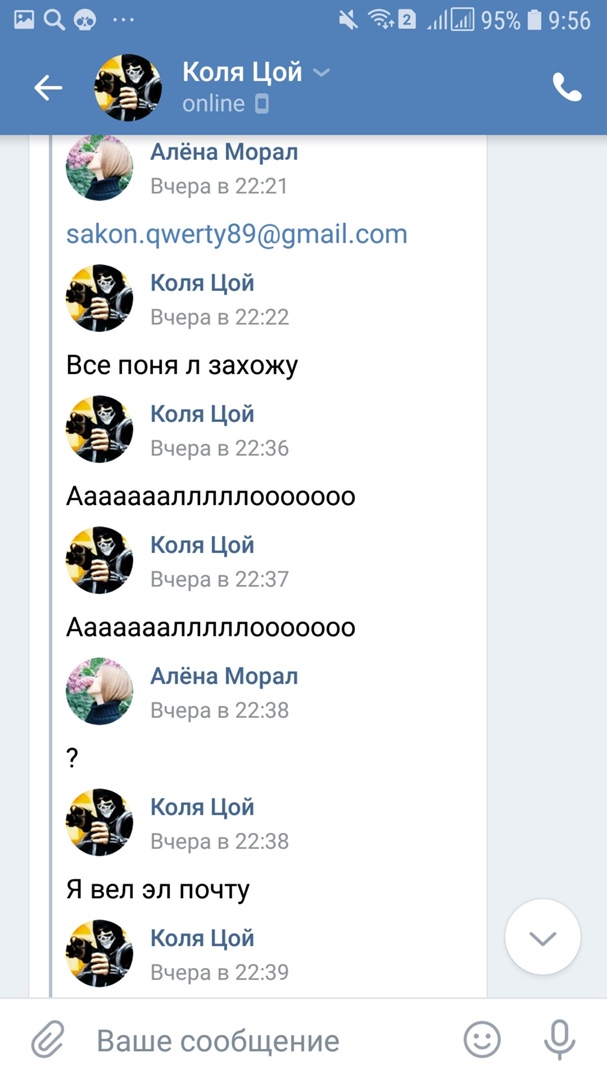The image size is (607, 1080).
Task: Open the sakon.qwerty89@gmail.com email link
Action: click(236, 234)
